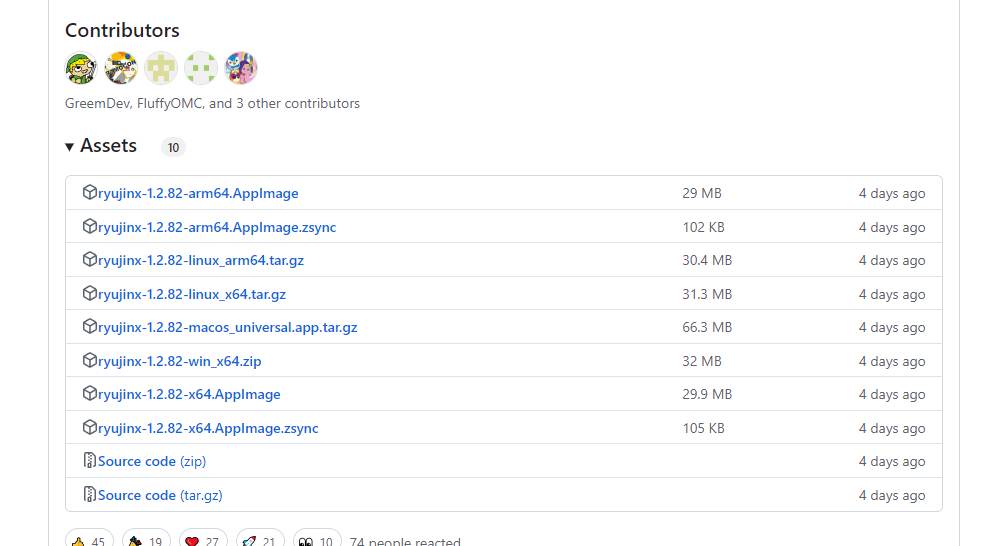
Task: Click package icon beside win_x64.zip
Action: tap(89, 360)
